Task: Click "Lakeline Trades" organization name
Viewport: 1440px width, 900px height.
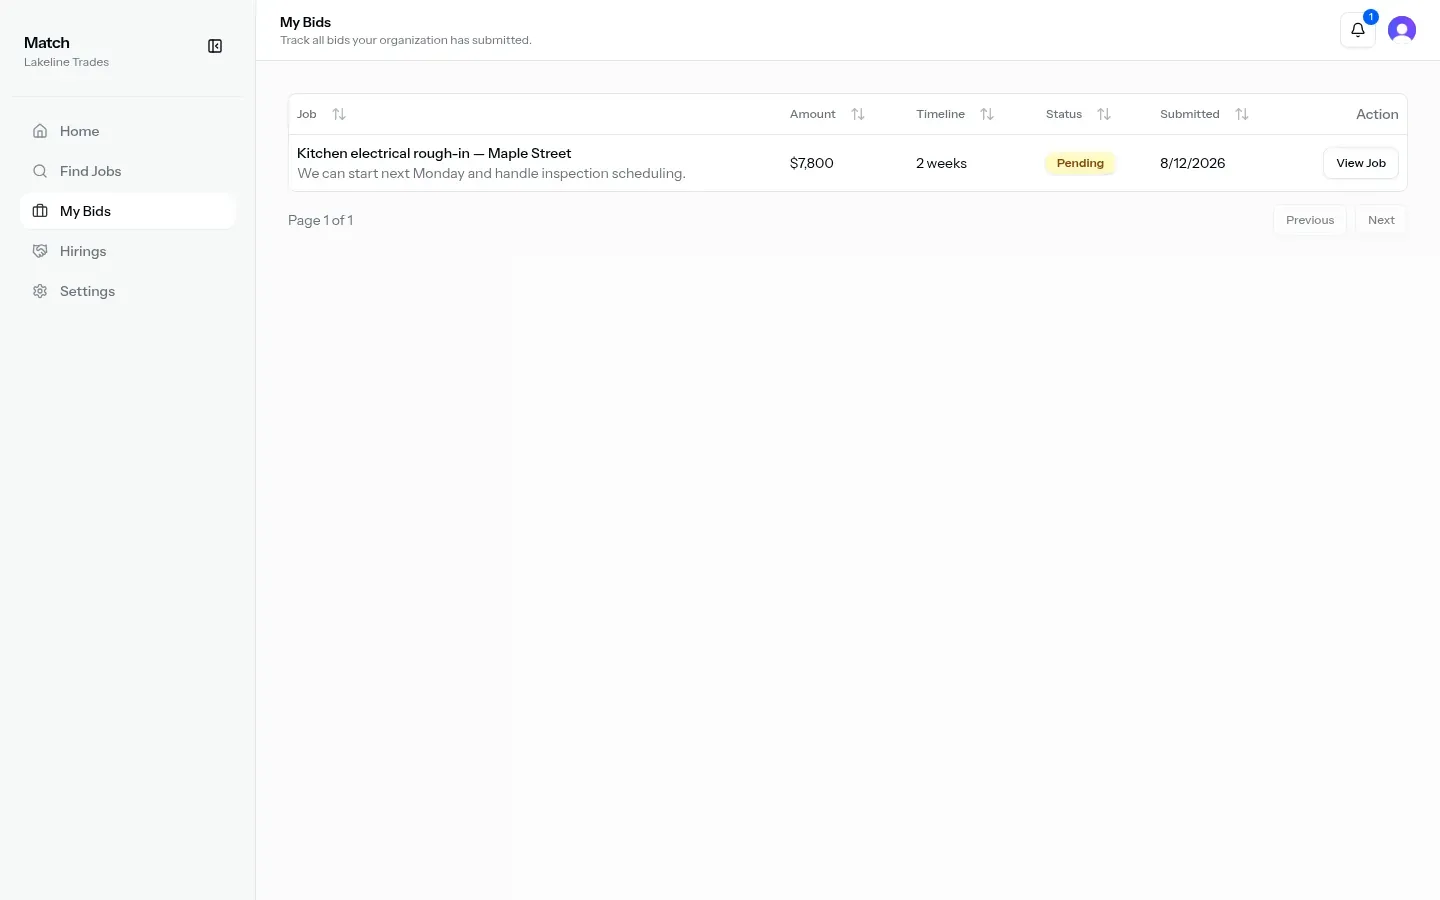Action: [x=66, y=62]
